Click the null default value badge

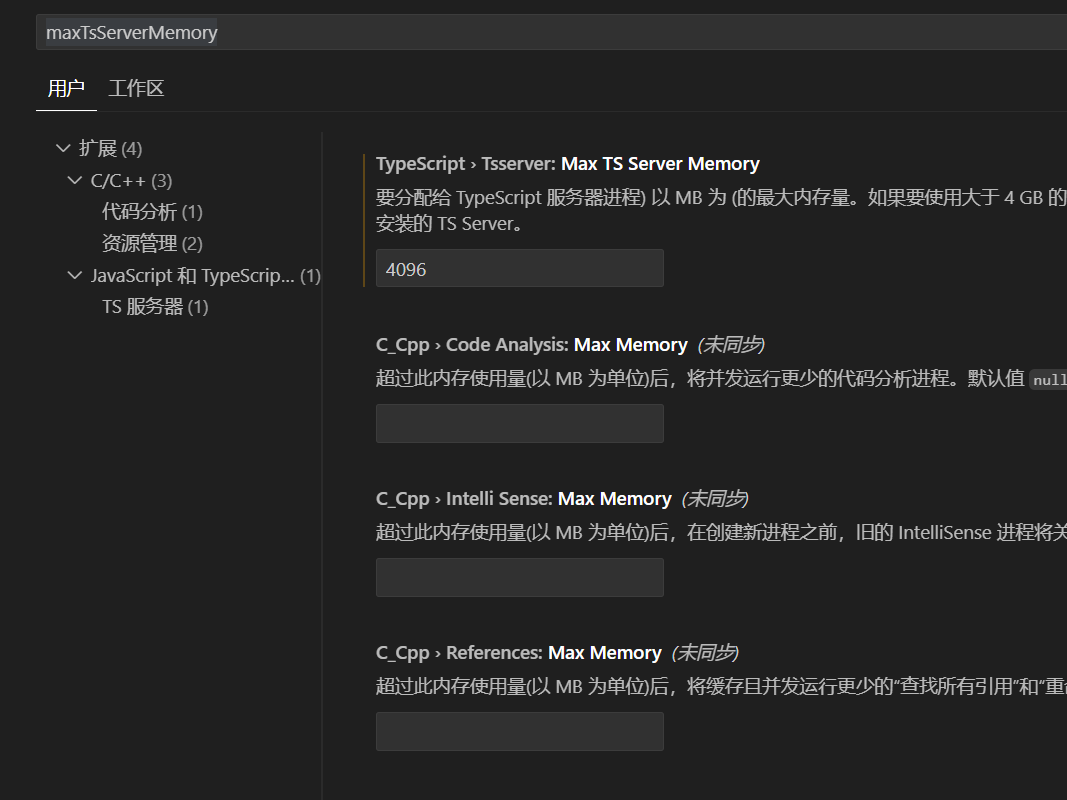(1048, 379)
